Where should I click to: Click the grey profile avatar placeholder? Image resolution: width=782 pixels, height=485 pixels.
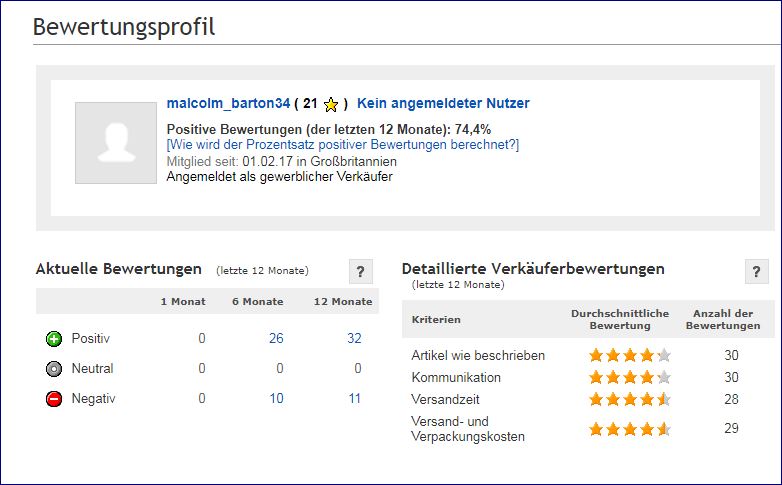[x=116, y=143]
